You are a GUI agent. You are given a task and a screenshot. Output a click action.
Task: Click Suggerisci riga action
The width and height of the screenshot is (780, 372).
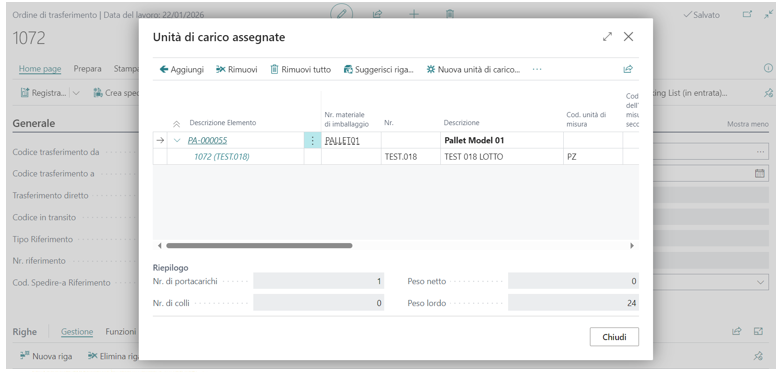(x=379, y=70)
